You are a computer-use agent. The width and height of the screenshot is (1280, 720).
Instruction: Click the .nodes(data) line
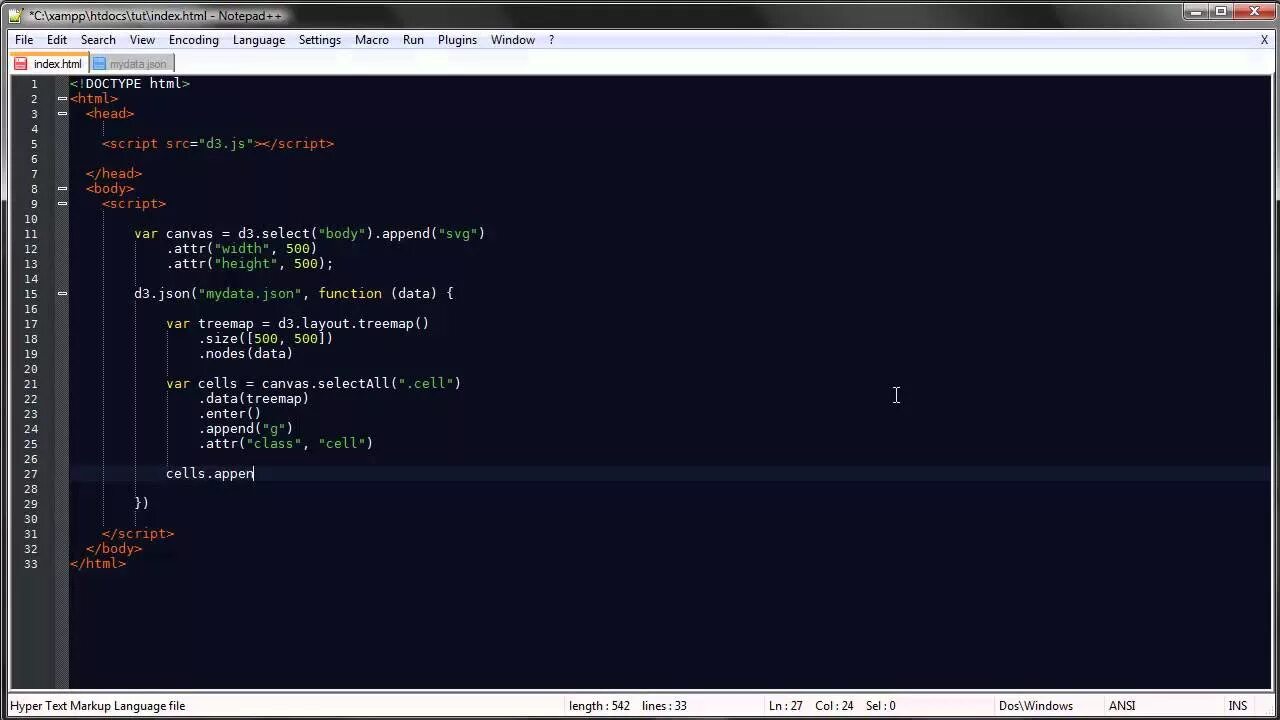click(246, 354)
